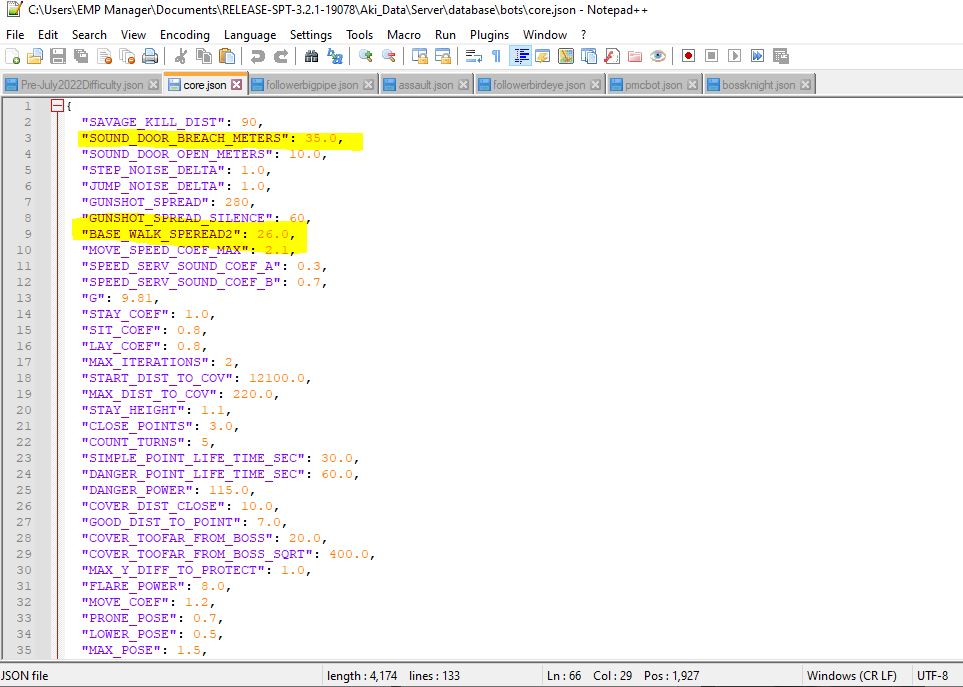
Task: Click the macro Playback icon
Action: 735,56
